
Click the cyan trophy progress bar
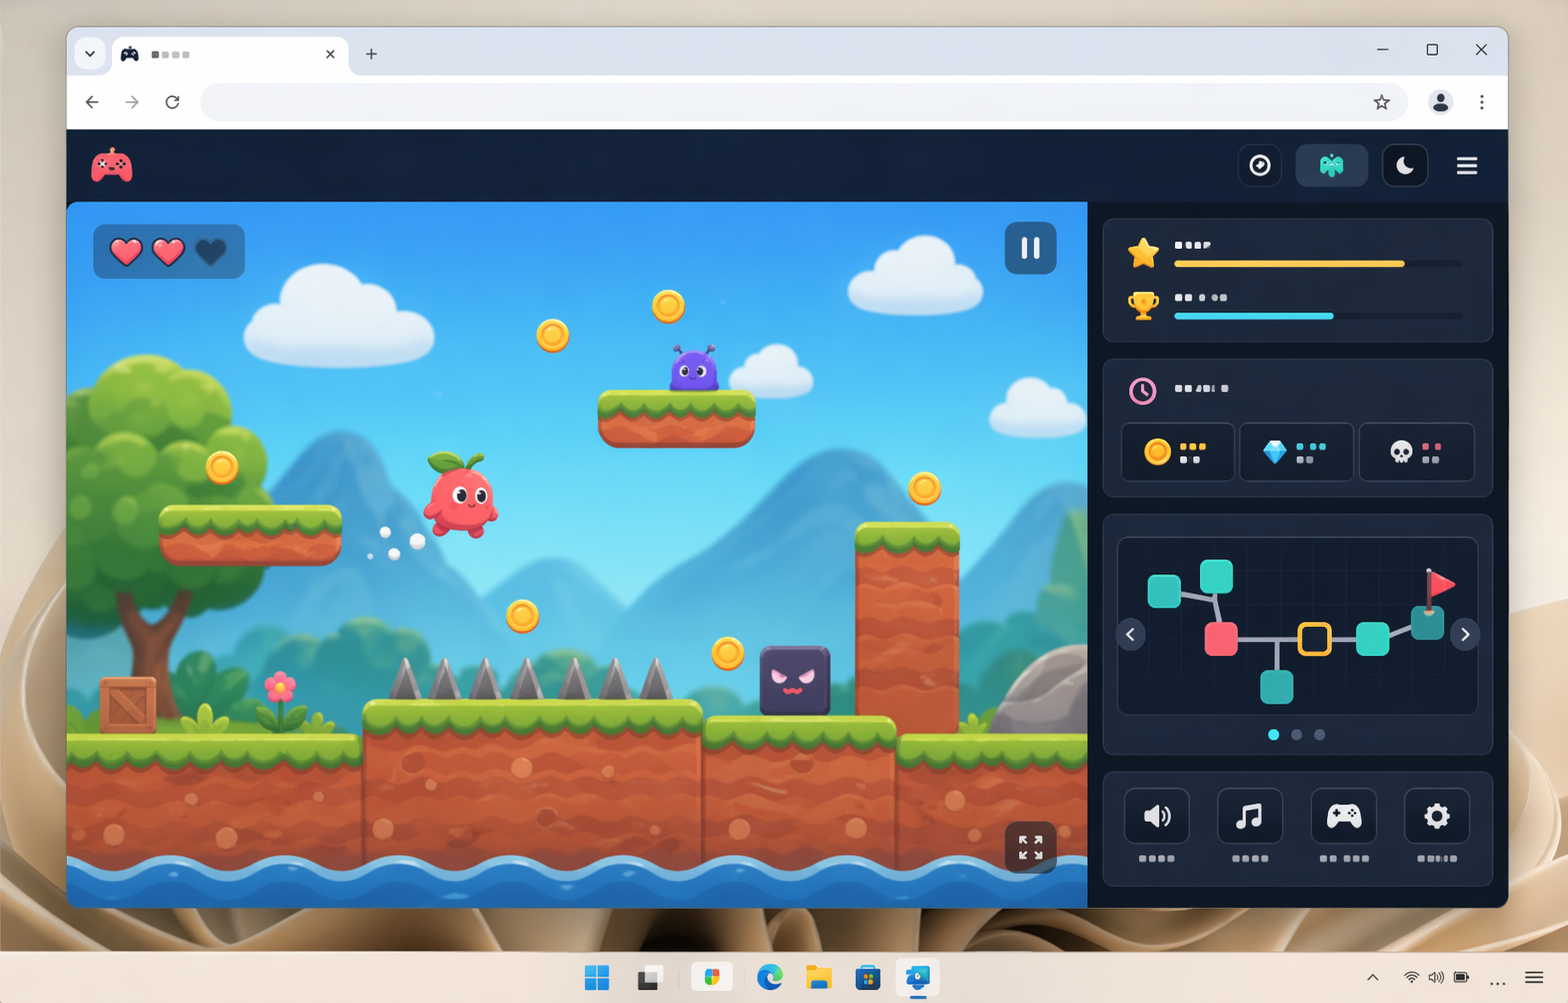[x=1317, y=316]
